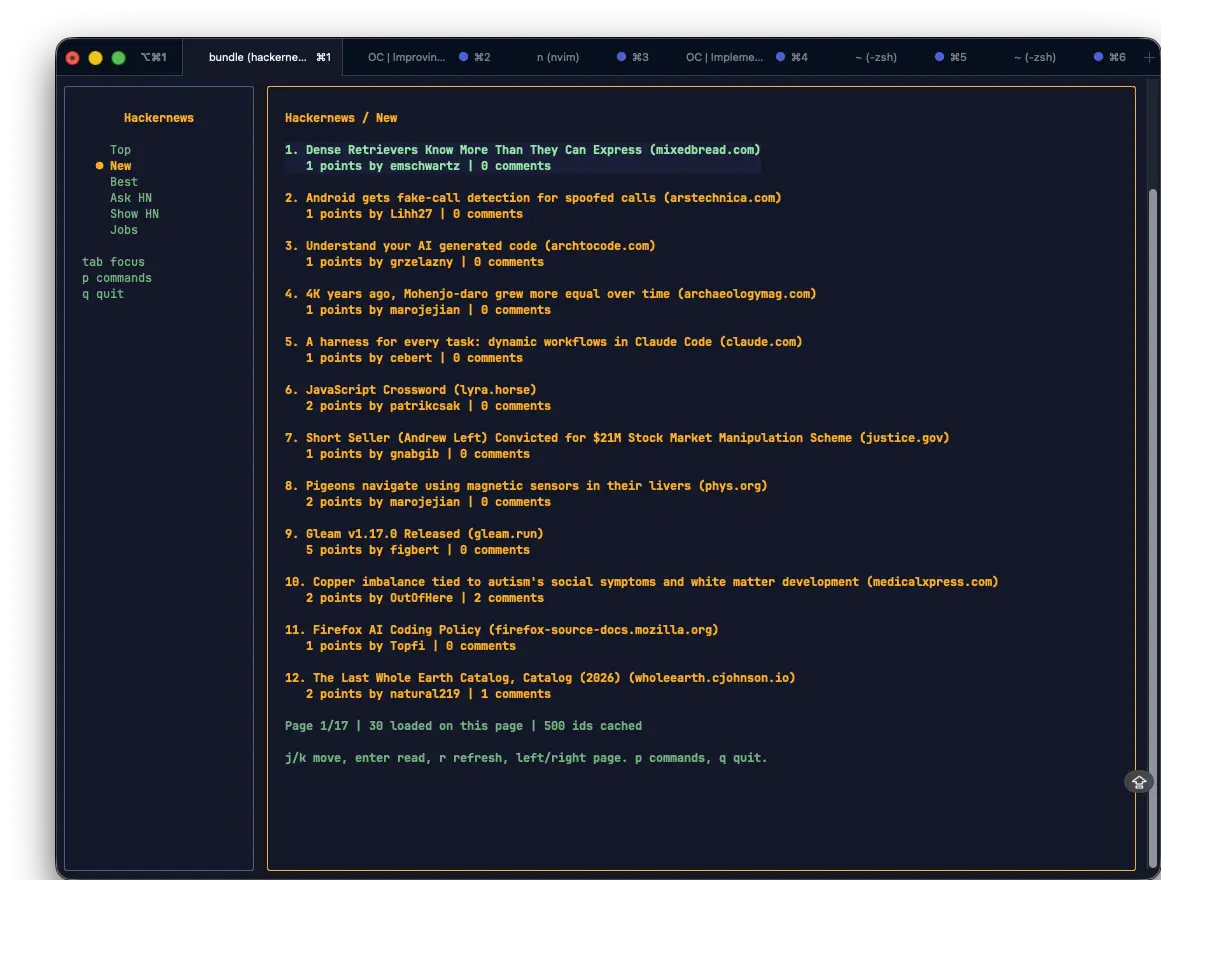This screenshot has height=954, width=1217.
Task: Open Pigeons navigate using magnetic sensors story
Action: (526, 486)
